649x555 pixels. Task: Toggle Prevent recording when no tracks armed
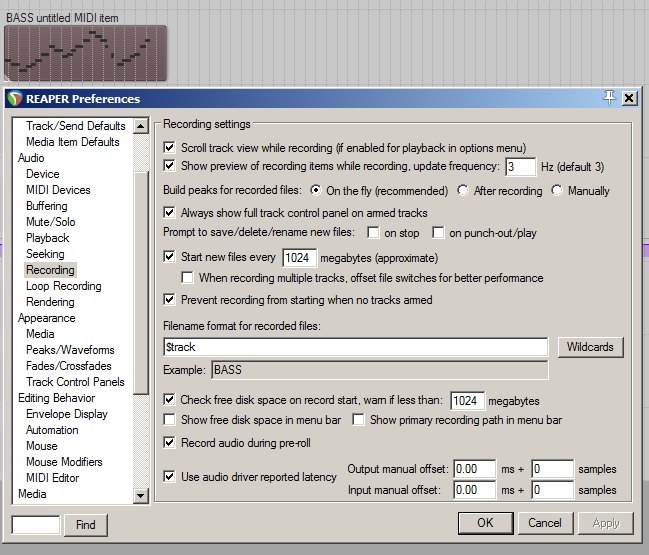[x=169, y=299]
